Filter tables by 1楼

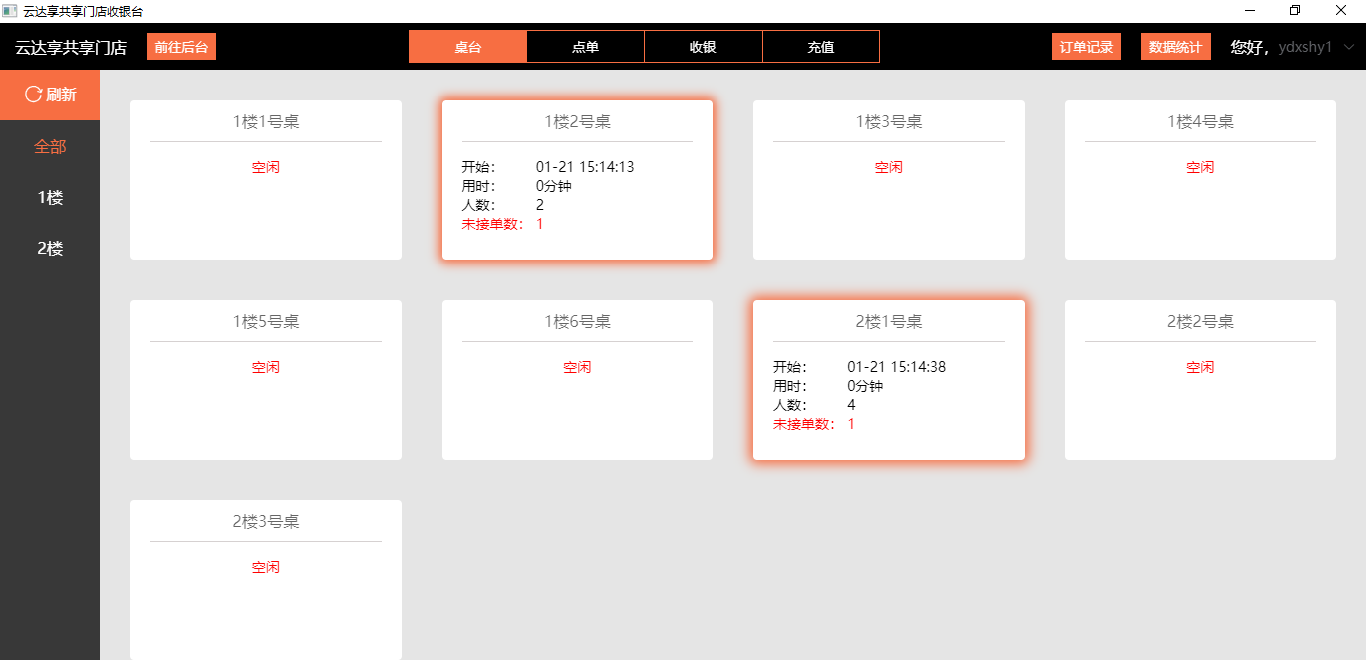(x=50, y=197)
